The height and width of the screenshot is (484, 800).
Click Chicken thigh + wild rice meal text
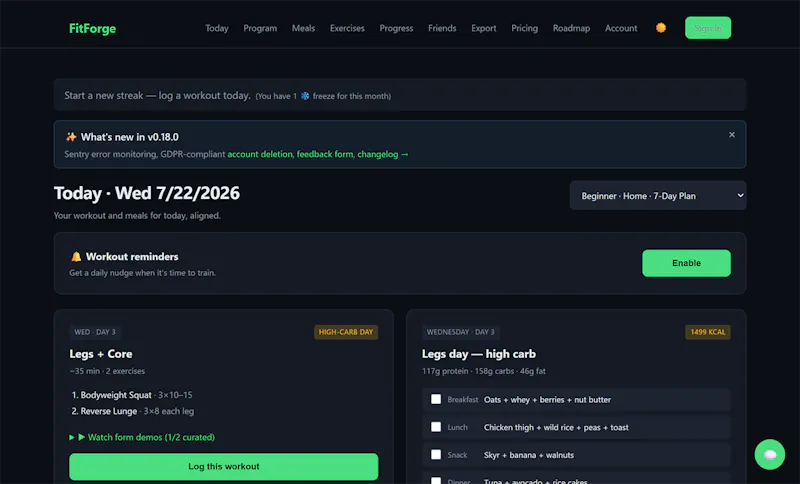coord(556,427)
